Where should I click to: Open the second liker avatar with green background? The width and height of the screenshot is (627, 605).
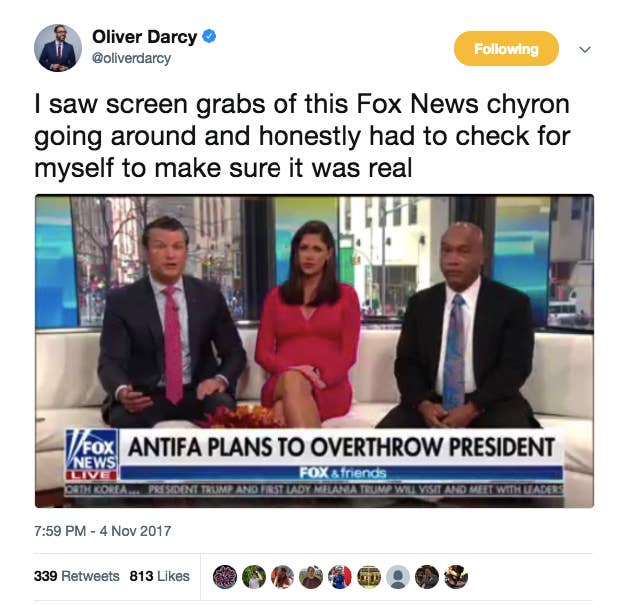click(254, 577)
